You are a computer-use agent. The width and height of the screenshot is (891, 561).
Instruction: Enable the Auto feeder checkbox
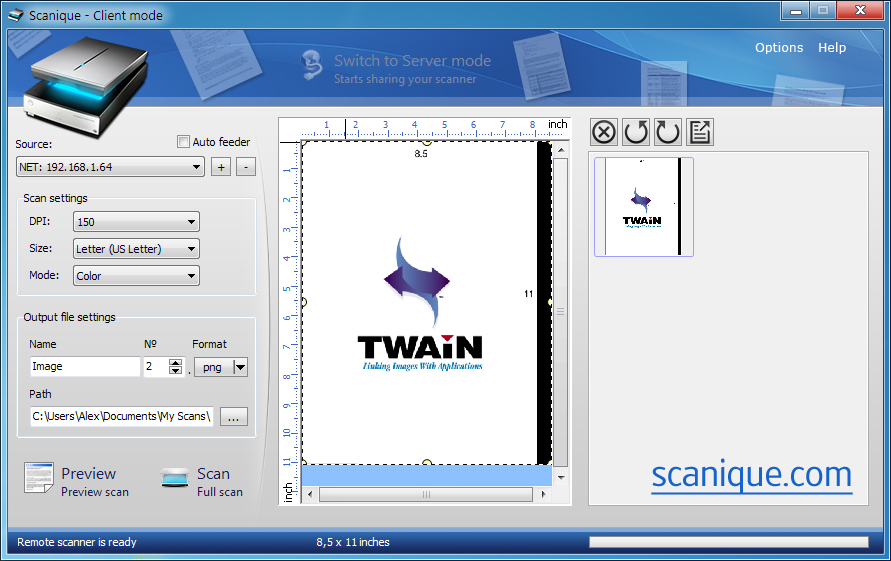tap(183, 142)
